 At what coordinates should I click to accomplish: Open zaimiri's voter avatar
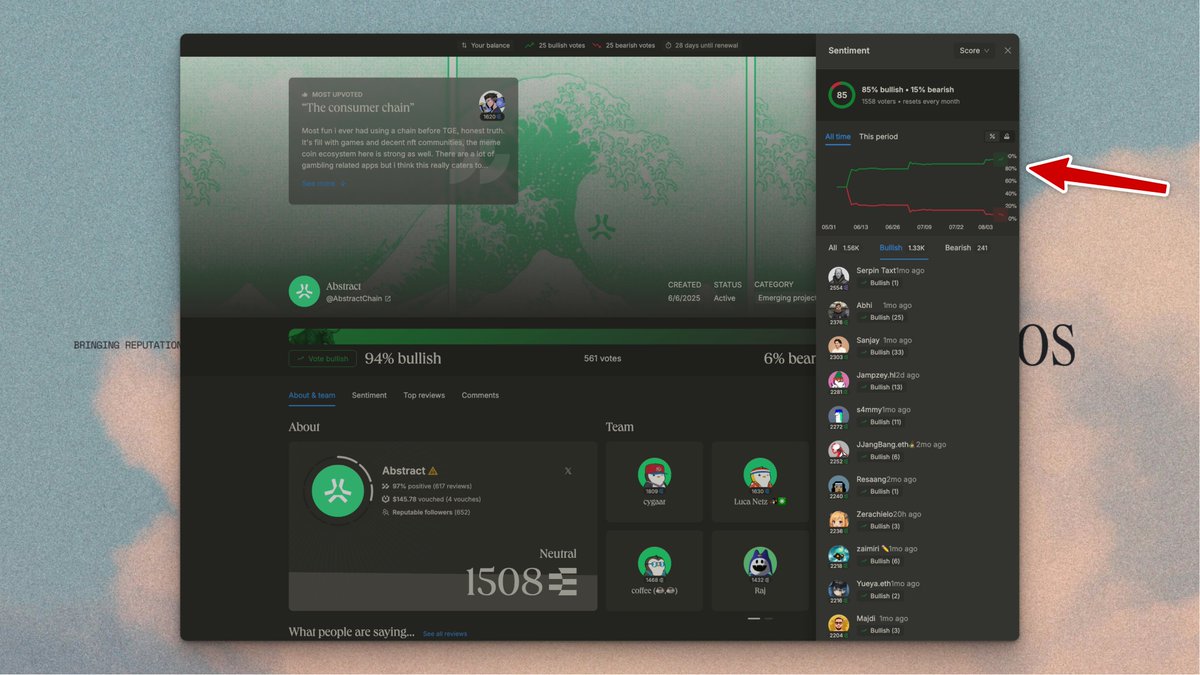tap(839, 555)
